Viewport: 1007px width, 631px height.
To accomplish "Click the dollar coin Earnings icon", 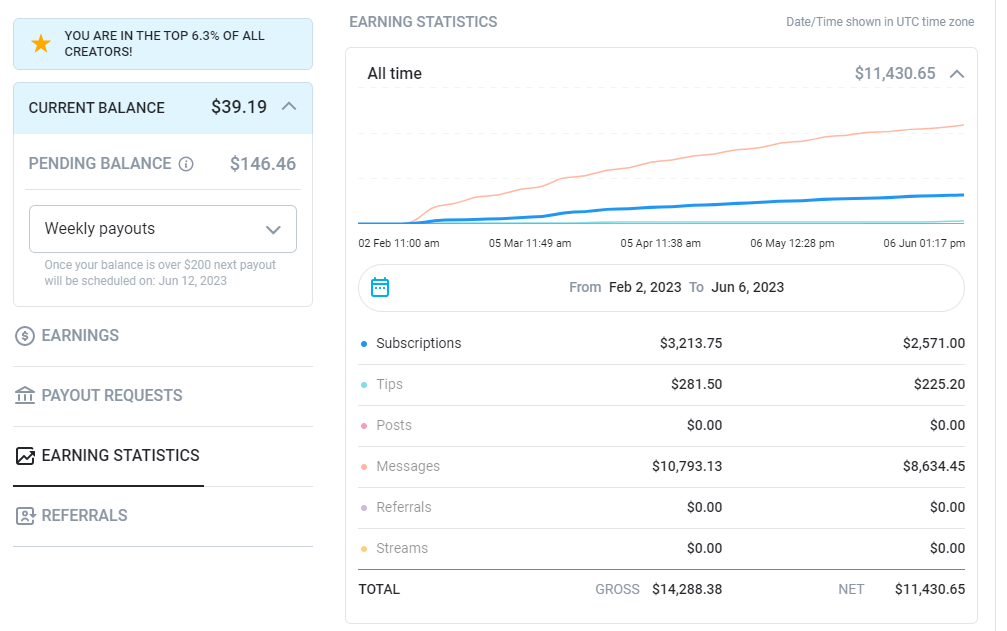I will click(x=25, y=336).
